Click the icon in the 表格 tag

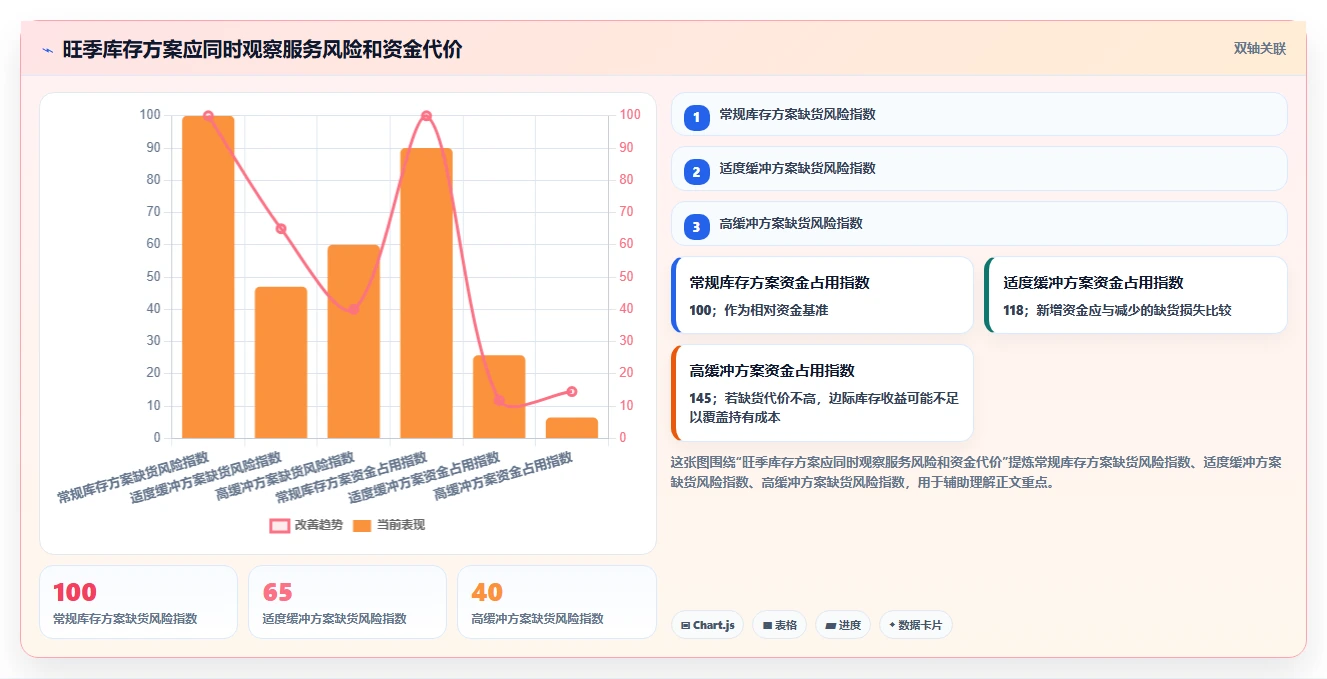767,625
